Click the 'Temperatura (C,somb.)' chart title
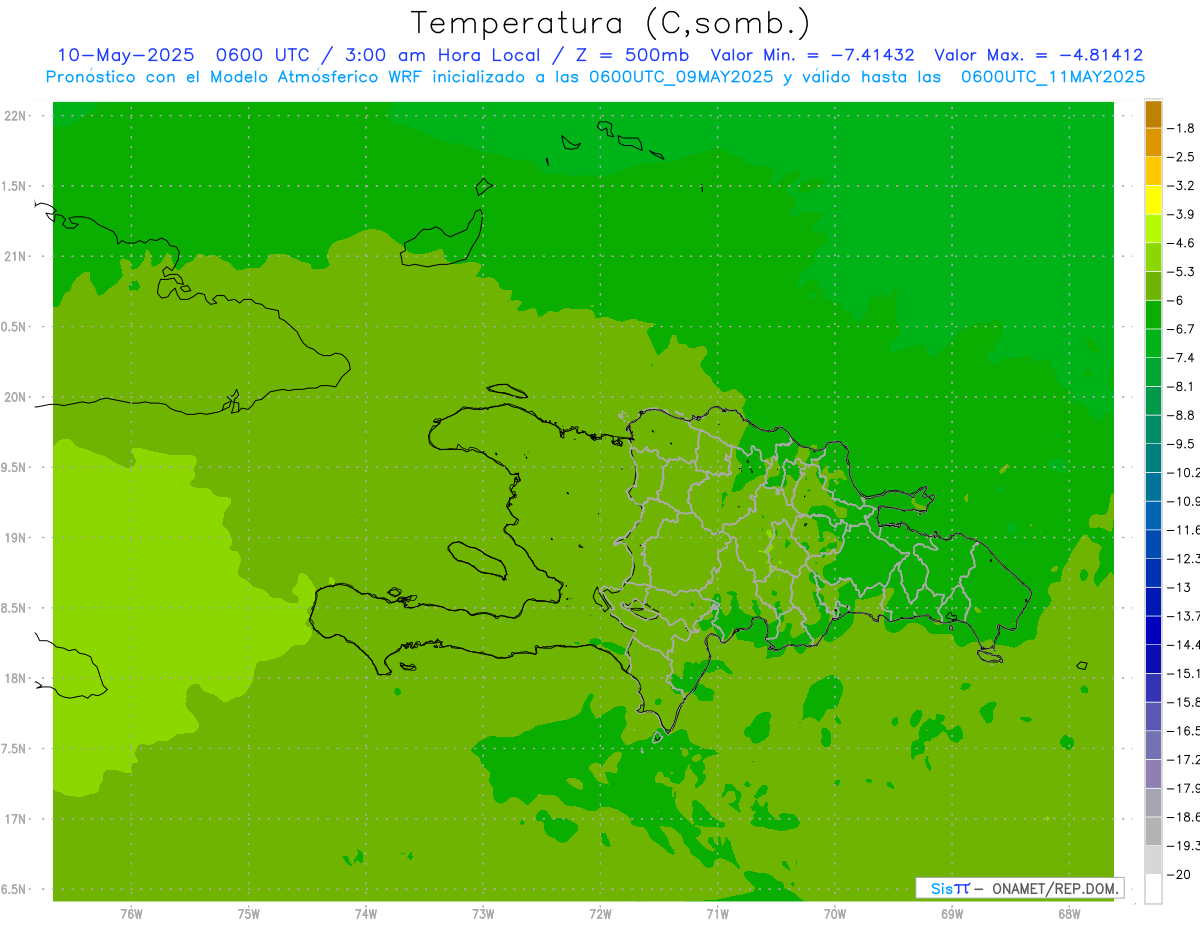Viewport: 1200px width, 927px height. [x=611, y=23]
